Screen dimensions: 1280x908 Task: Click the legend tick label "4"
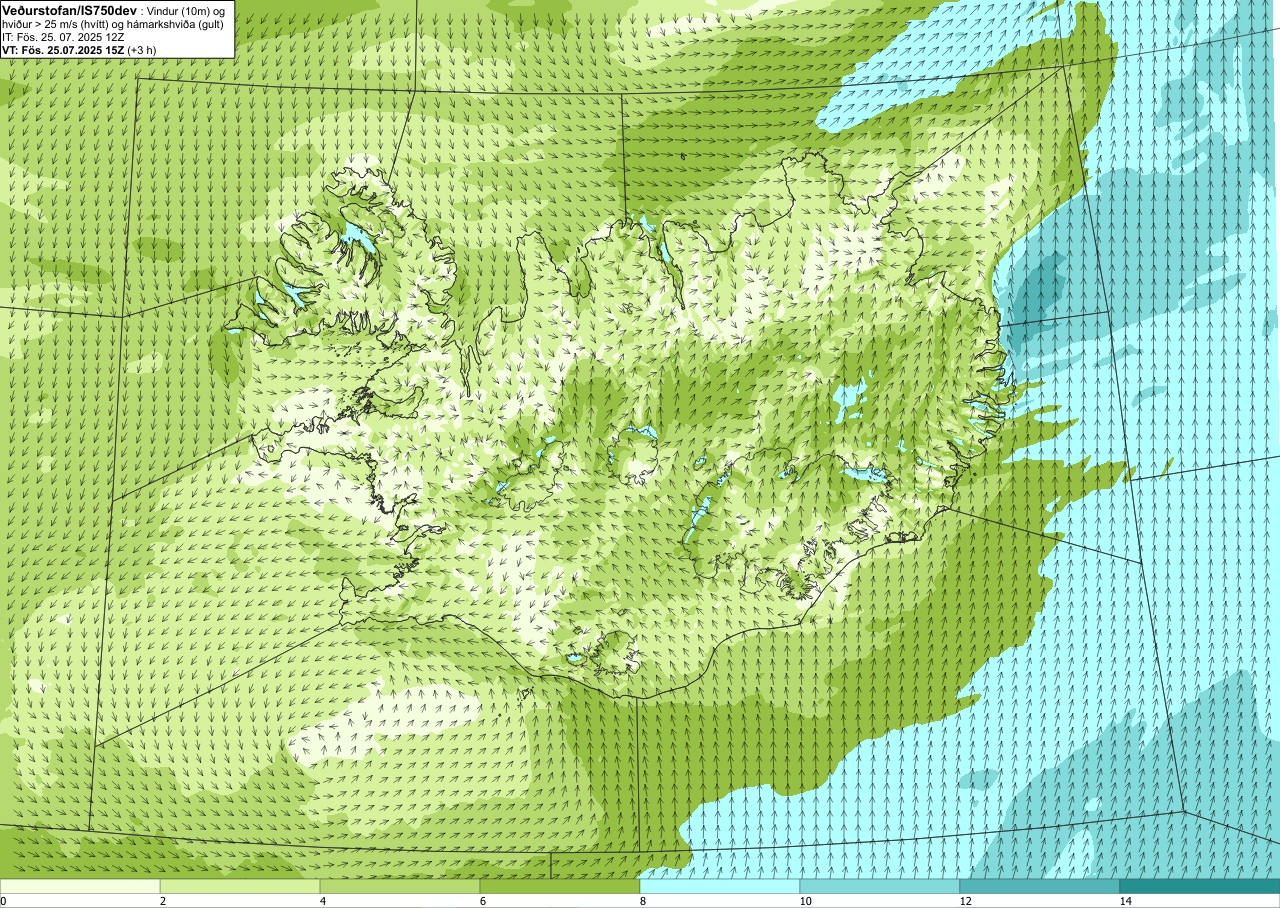point(323,901)
